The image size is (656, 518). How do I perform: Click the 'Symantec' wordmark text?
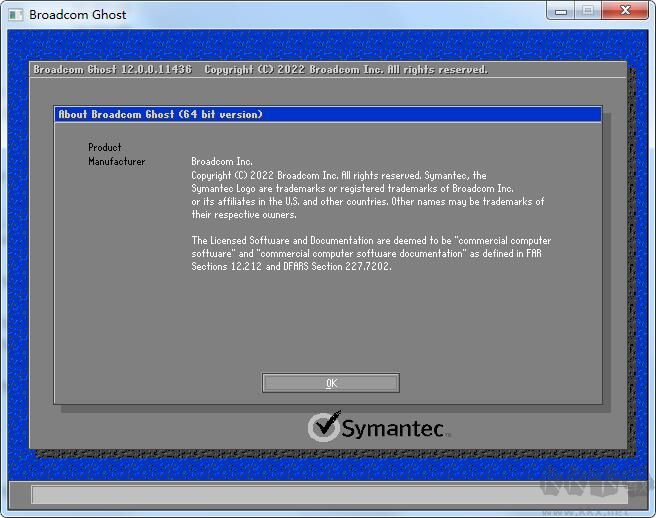392,428
